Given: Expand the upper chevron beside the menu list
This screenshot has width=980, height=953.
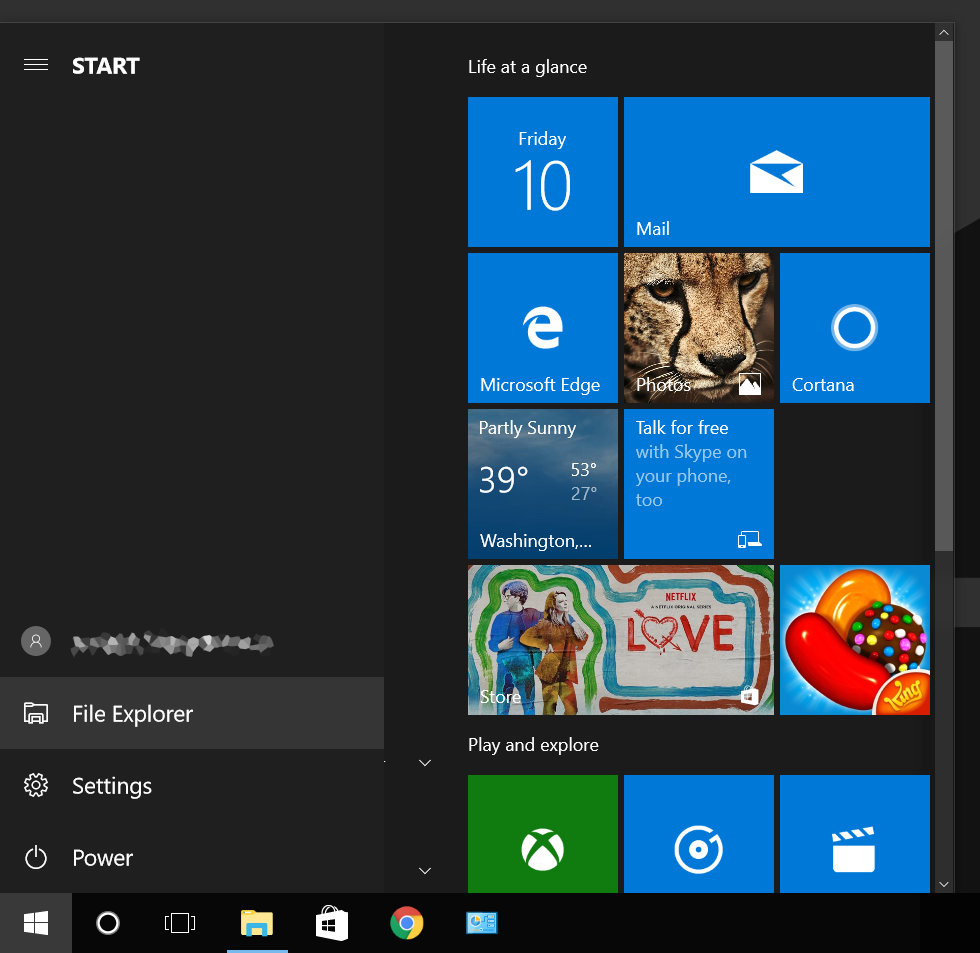Looking at the screenshot, I should click(x=425, y=762).
